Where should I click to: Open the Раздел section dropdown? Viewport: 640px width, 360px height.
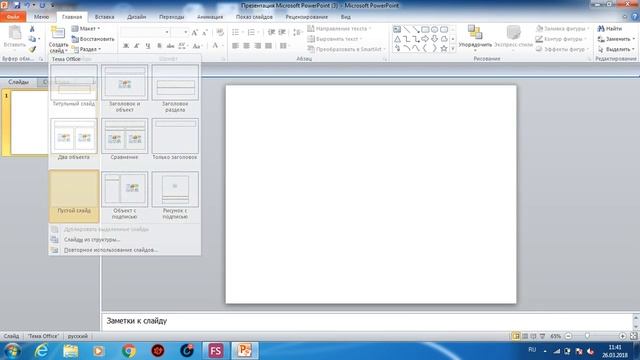click(87, 49)
